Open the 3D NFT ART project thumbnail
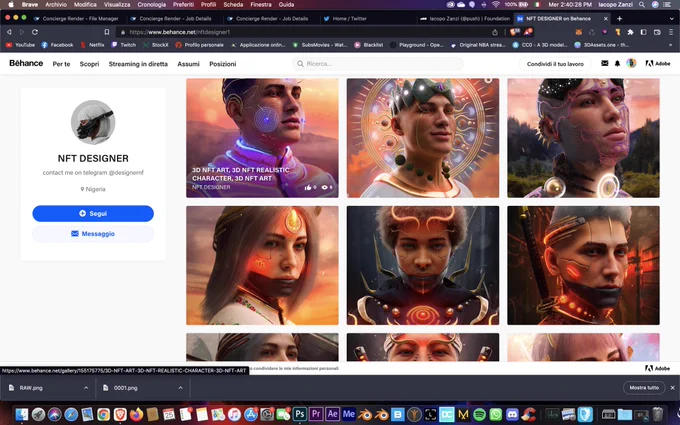Image resolution: width=680 pixels, height=425 pixels. (262, 138)
